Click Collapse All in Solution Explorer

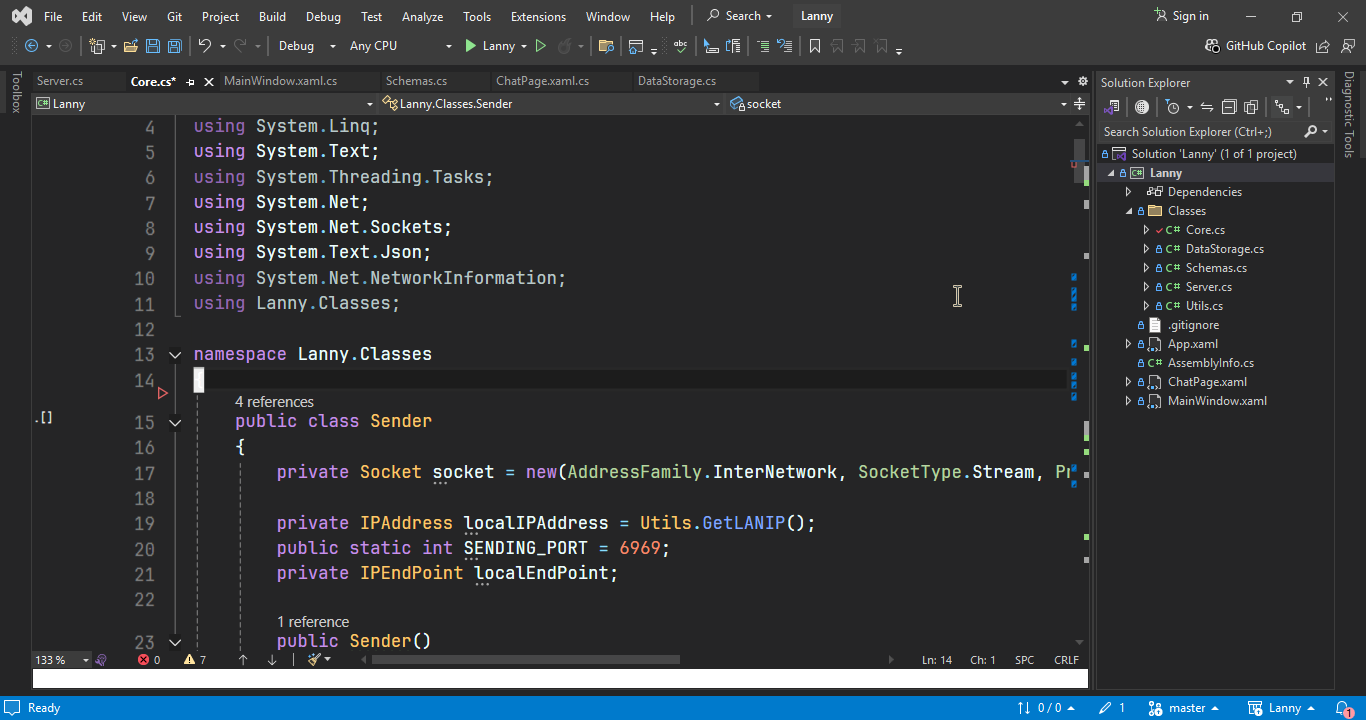[x=1229, y=107]
